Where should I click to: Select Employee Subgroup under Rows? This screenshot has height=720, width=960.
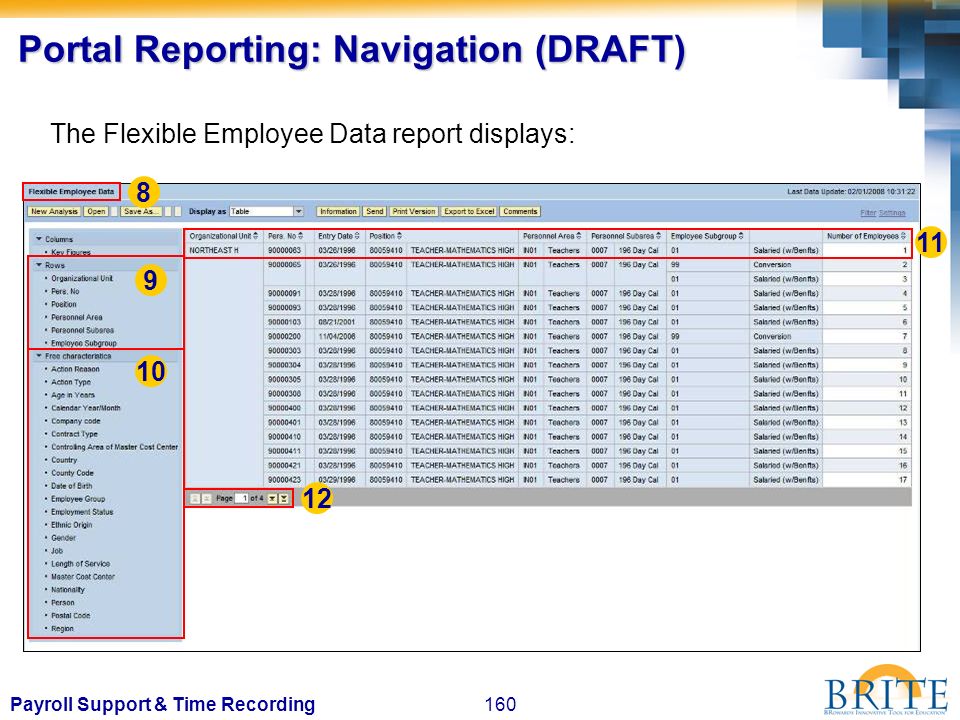(x=84, y=343)
